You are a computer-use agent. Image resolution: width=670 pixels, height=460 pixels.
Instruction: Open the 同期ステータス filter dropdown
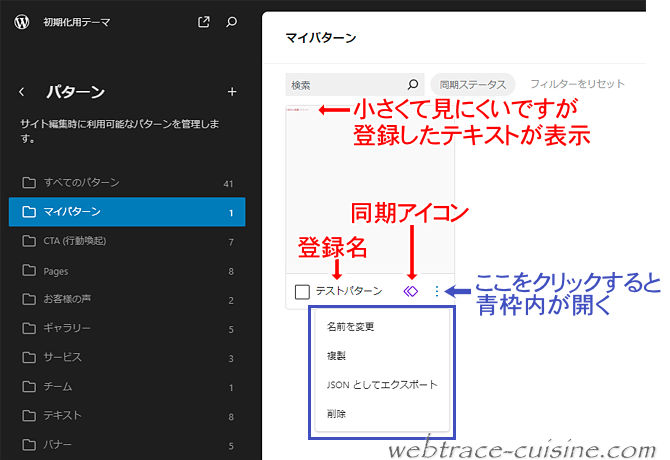pos(473,85)
